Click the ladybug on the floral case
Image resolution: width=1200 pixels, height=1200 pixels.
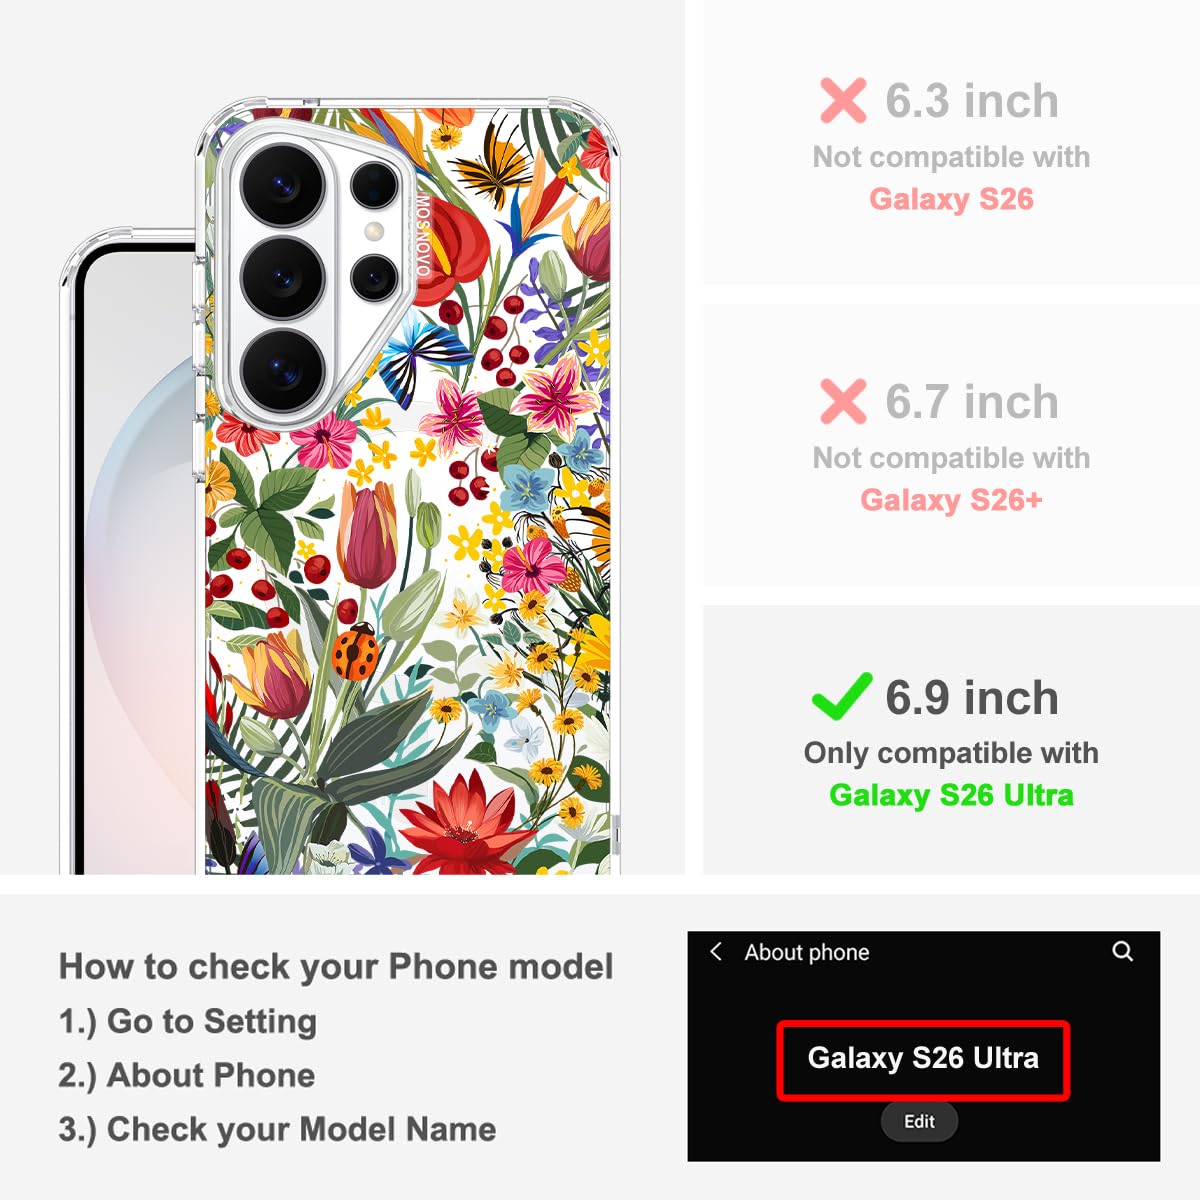click(356, 650)
